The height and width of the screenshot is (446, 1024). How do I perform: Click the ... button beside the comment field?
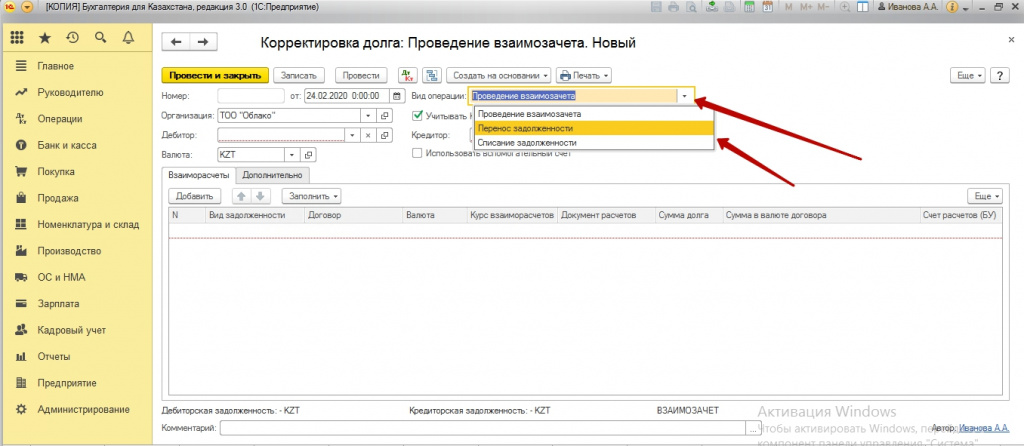[752, 428]
